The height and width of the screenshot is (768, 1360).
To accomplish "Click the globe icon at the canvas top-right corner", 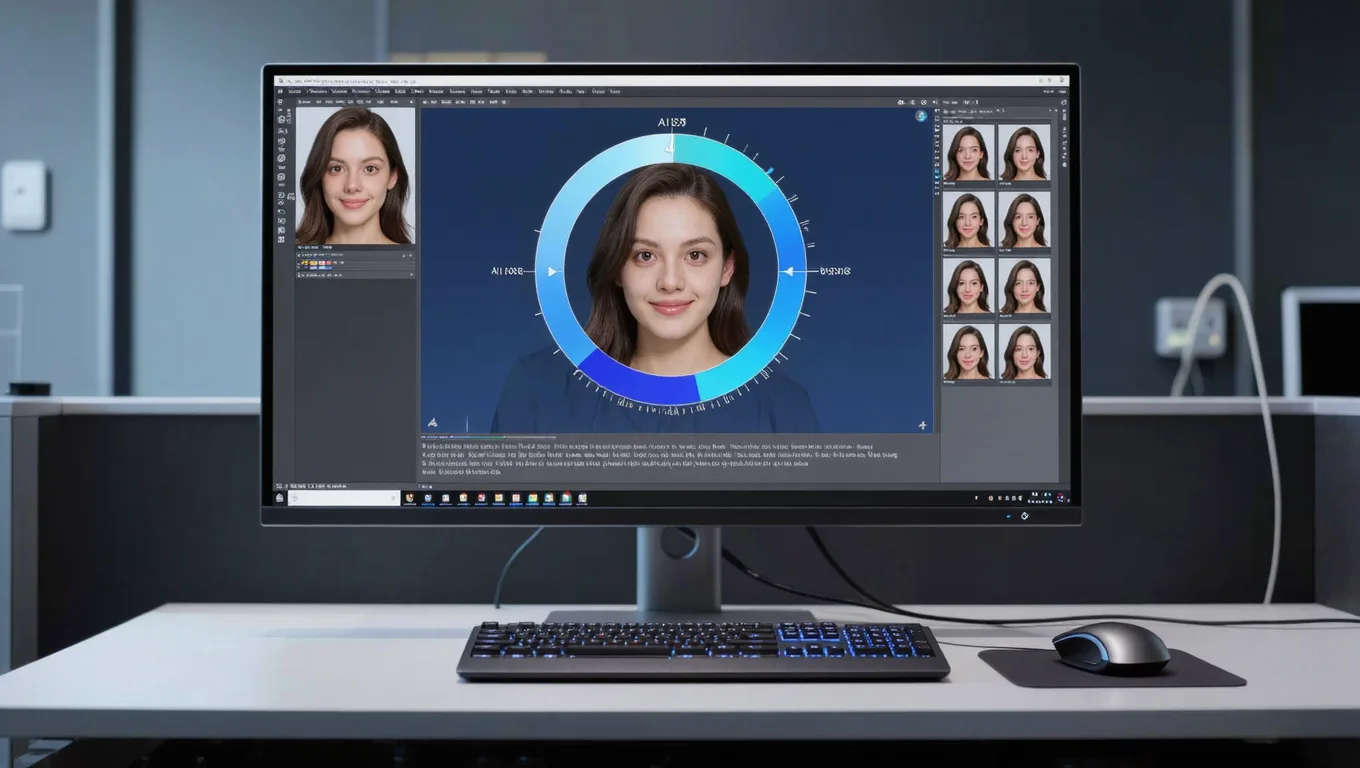I will [921, 116].
